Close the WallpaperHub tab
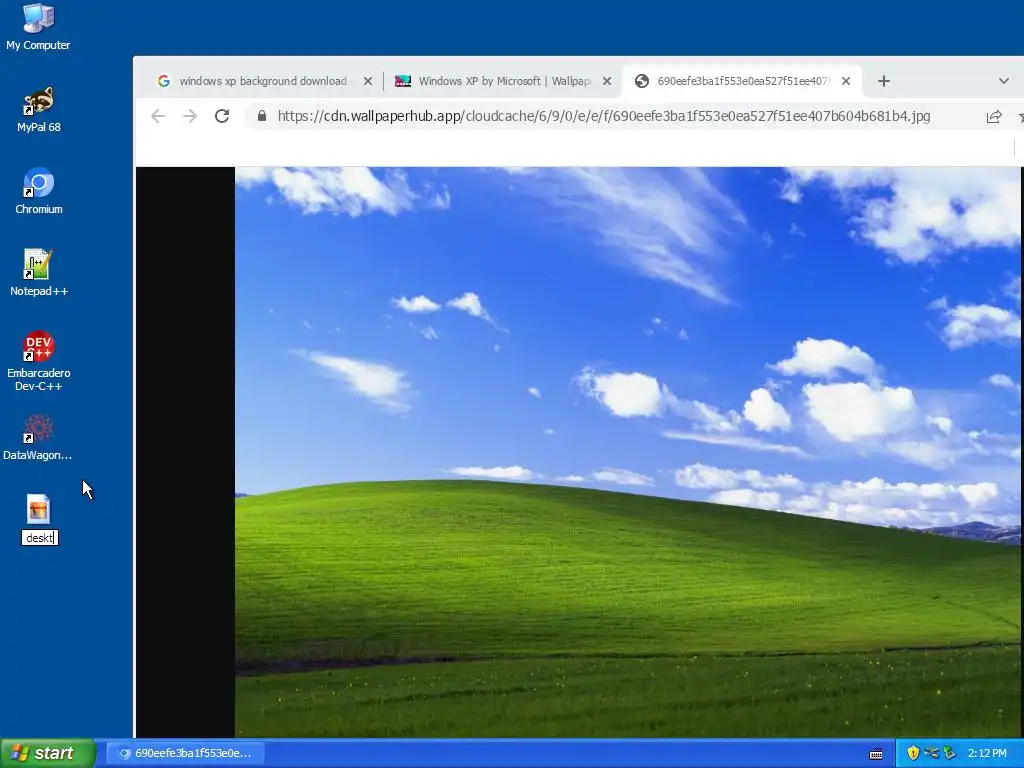 607,81
